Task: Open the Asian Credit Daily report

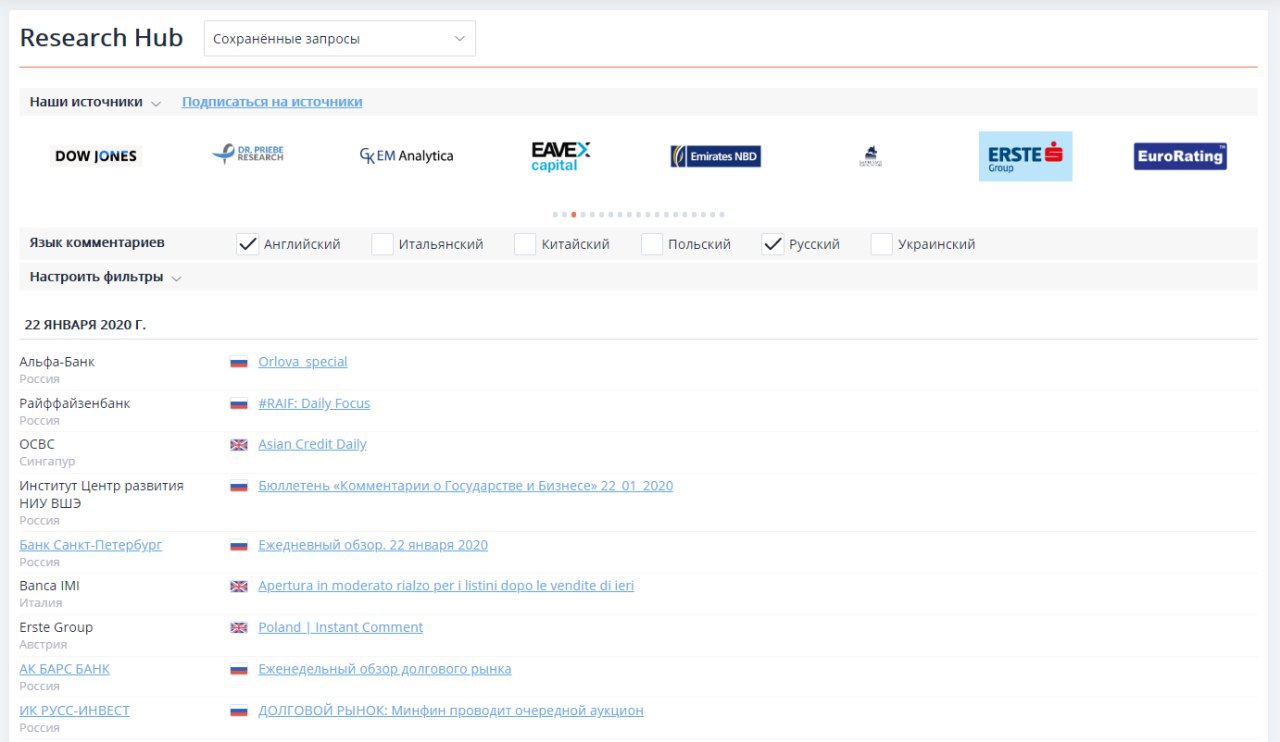Action: pos(312,444)
